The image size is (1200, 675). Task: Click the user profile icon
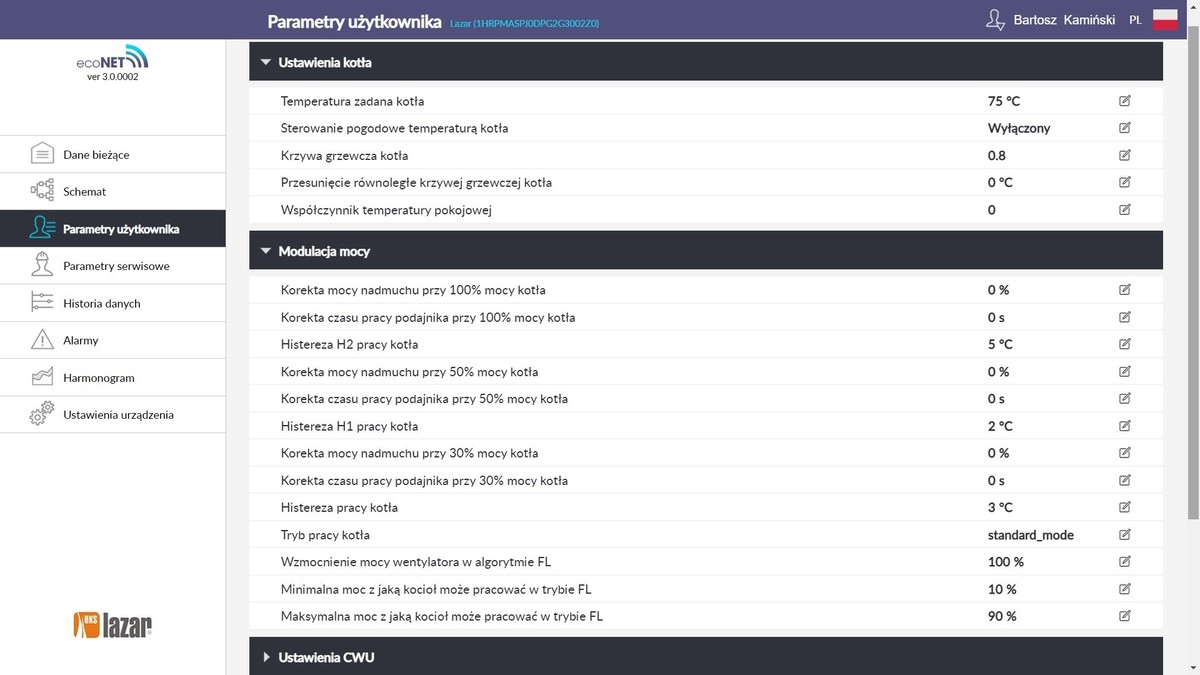994,20
